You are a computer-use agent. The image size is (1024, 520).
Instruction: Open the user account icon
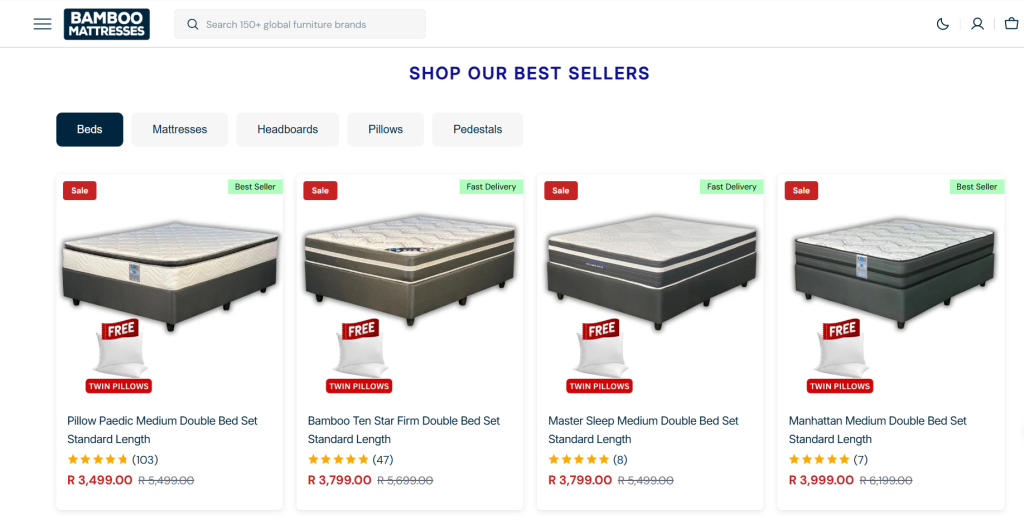pos(977,24)
